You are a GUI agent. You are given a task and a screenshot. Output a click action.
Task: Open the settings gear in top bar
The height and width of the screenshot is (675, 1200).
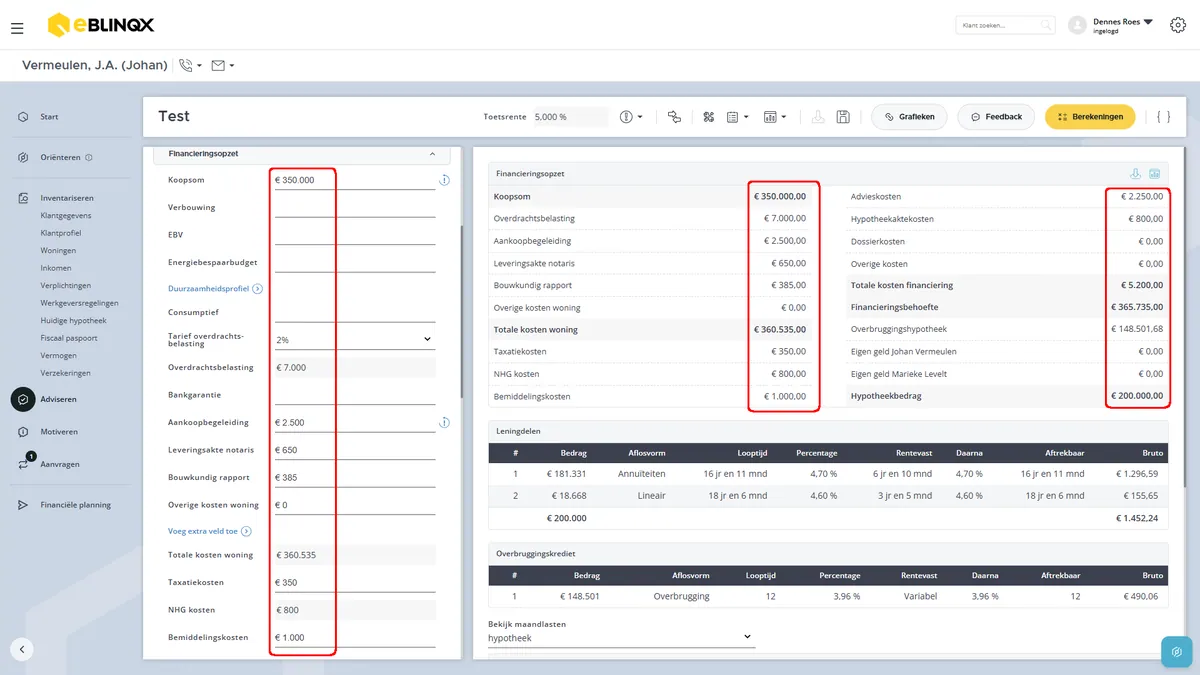1178,26
